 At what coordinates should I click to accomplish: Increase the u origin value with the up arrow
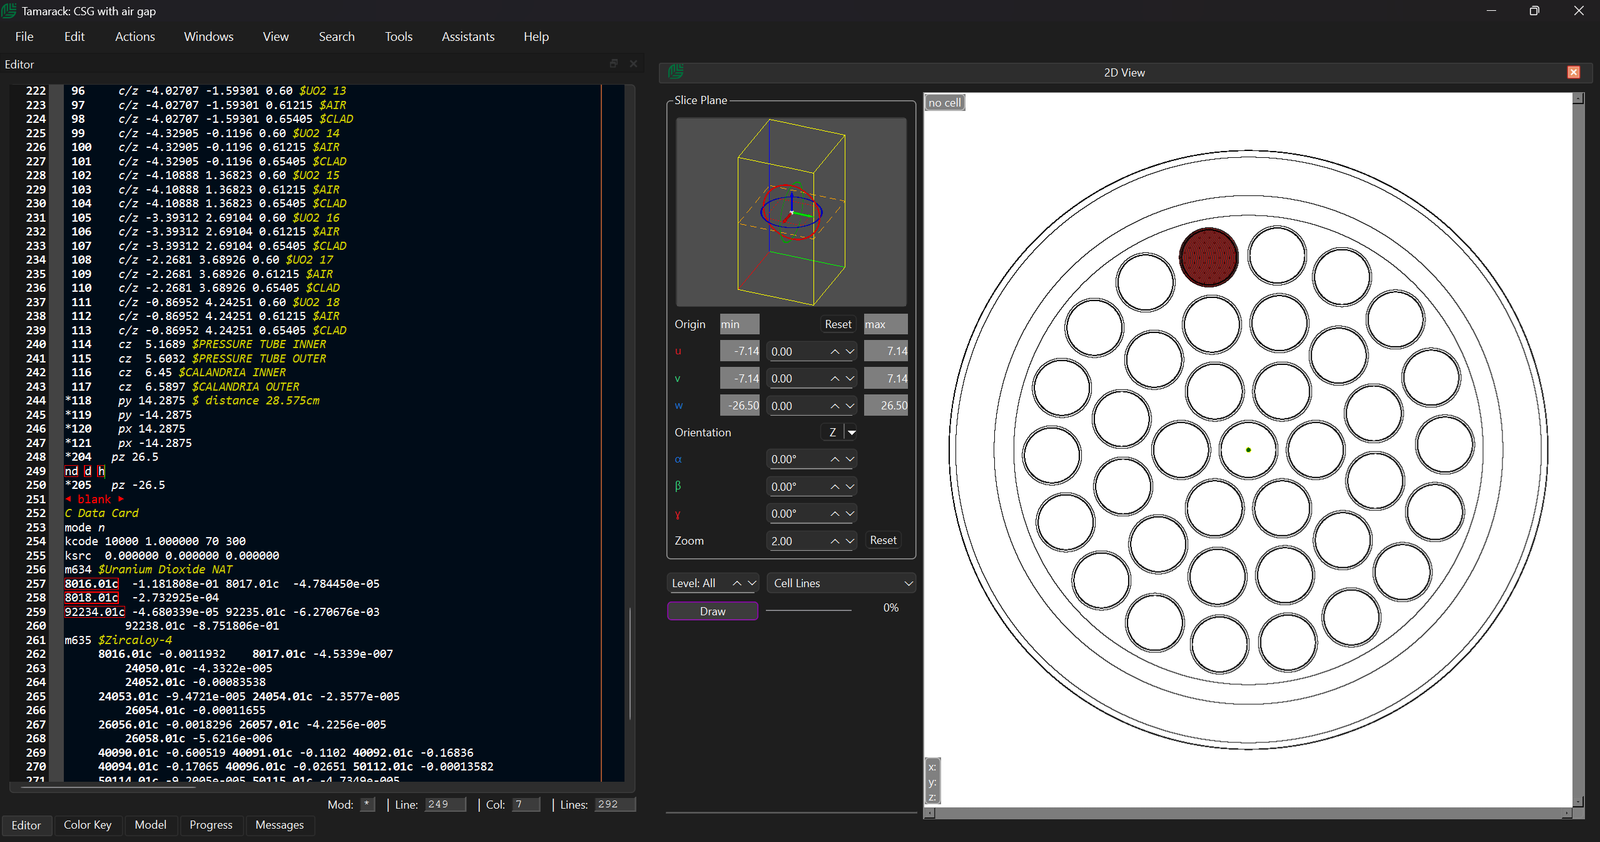pyautogui.click(x=835, y=352)
